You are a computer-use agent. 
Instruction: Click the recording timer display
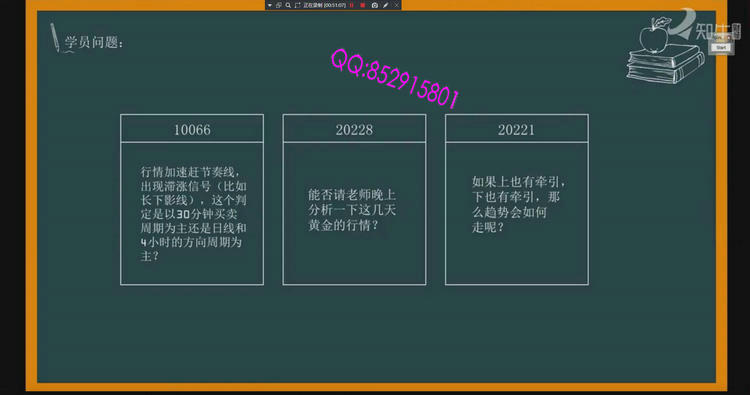324,5
